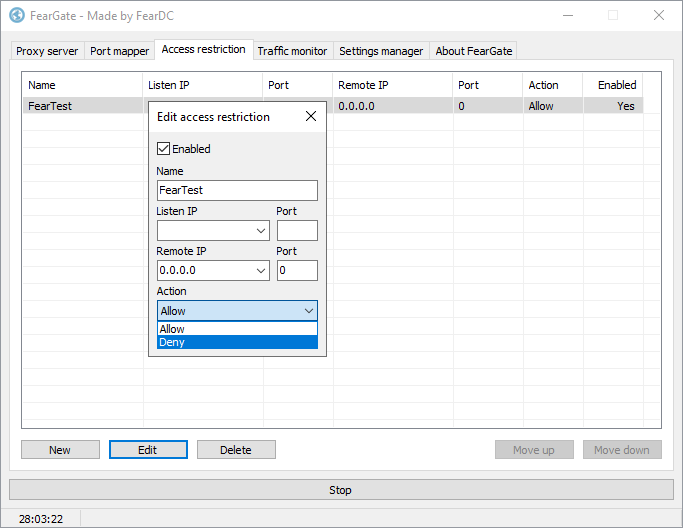The height and width of the screenshot is (528, 683).
Task: Select the FearTest row name cell
Action: point(83,106)
